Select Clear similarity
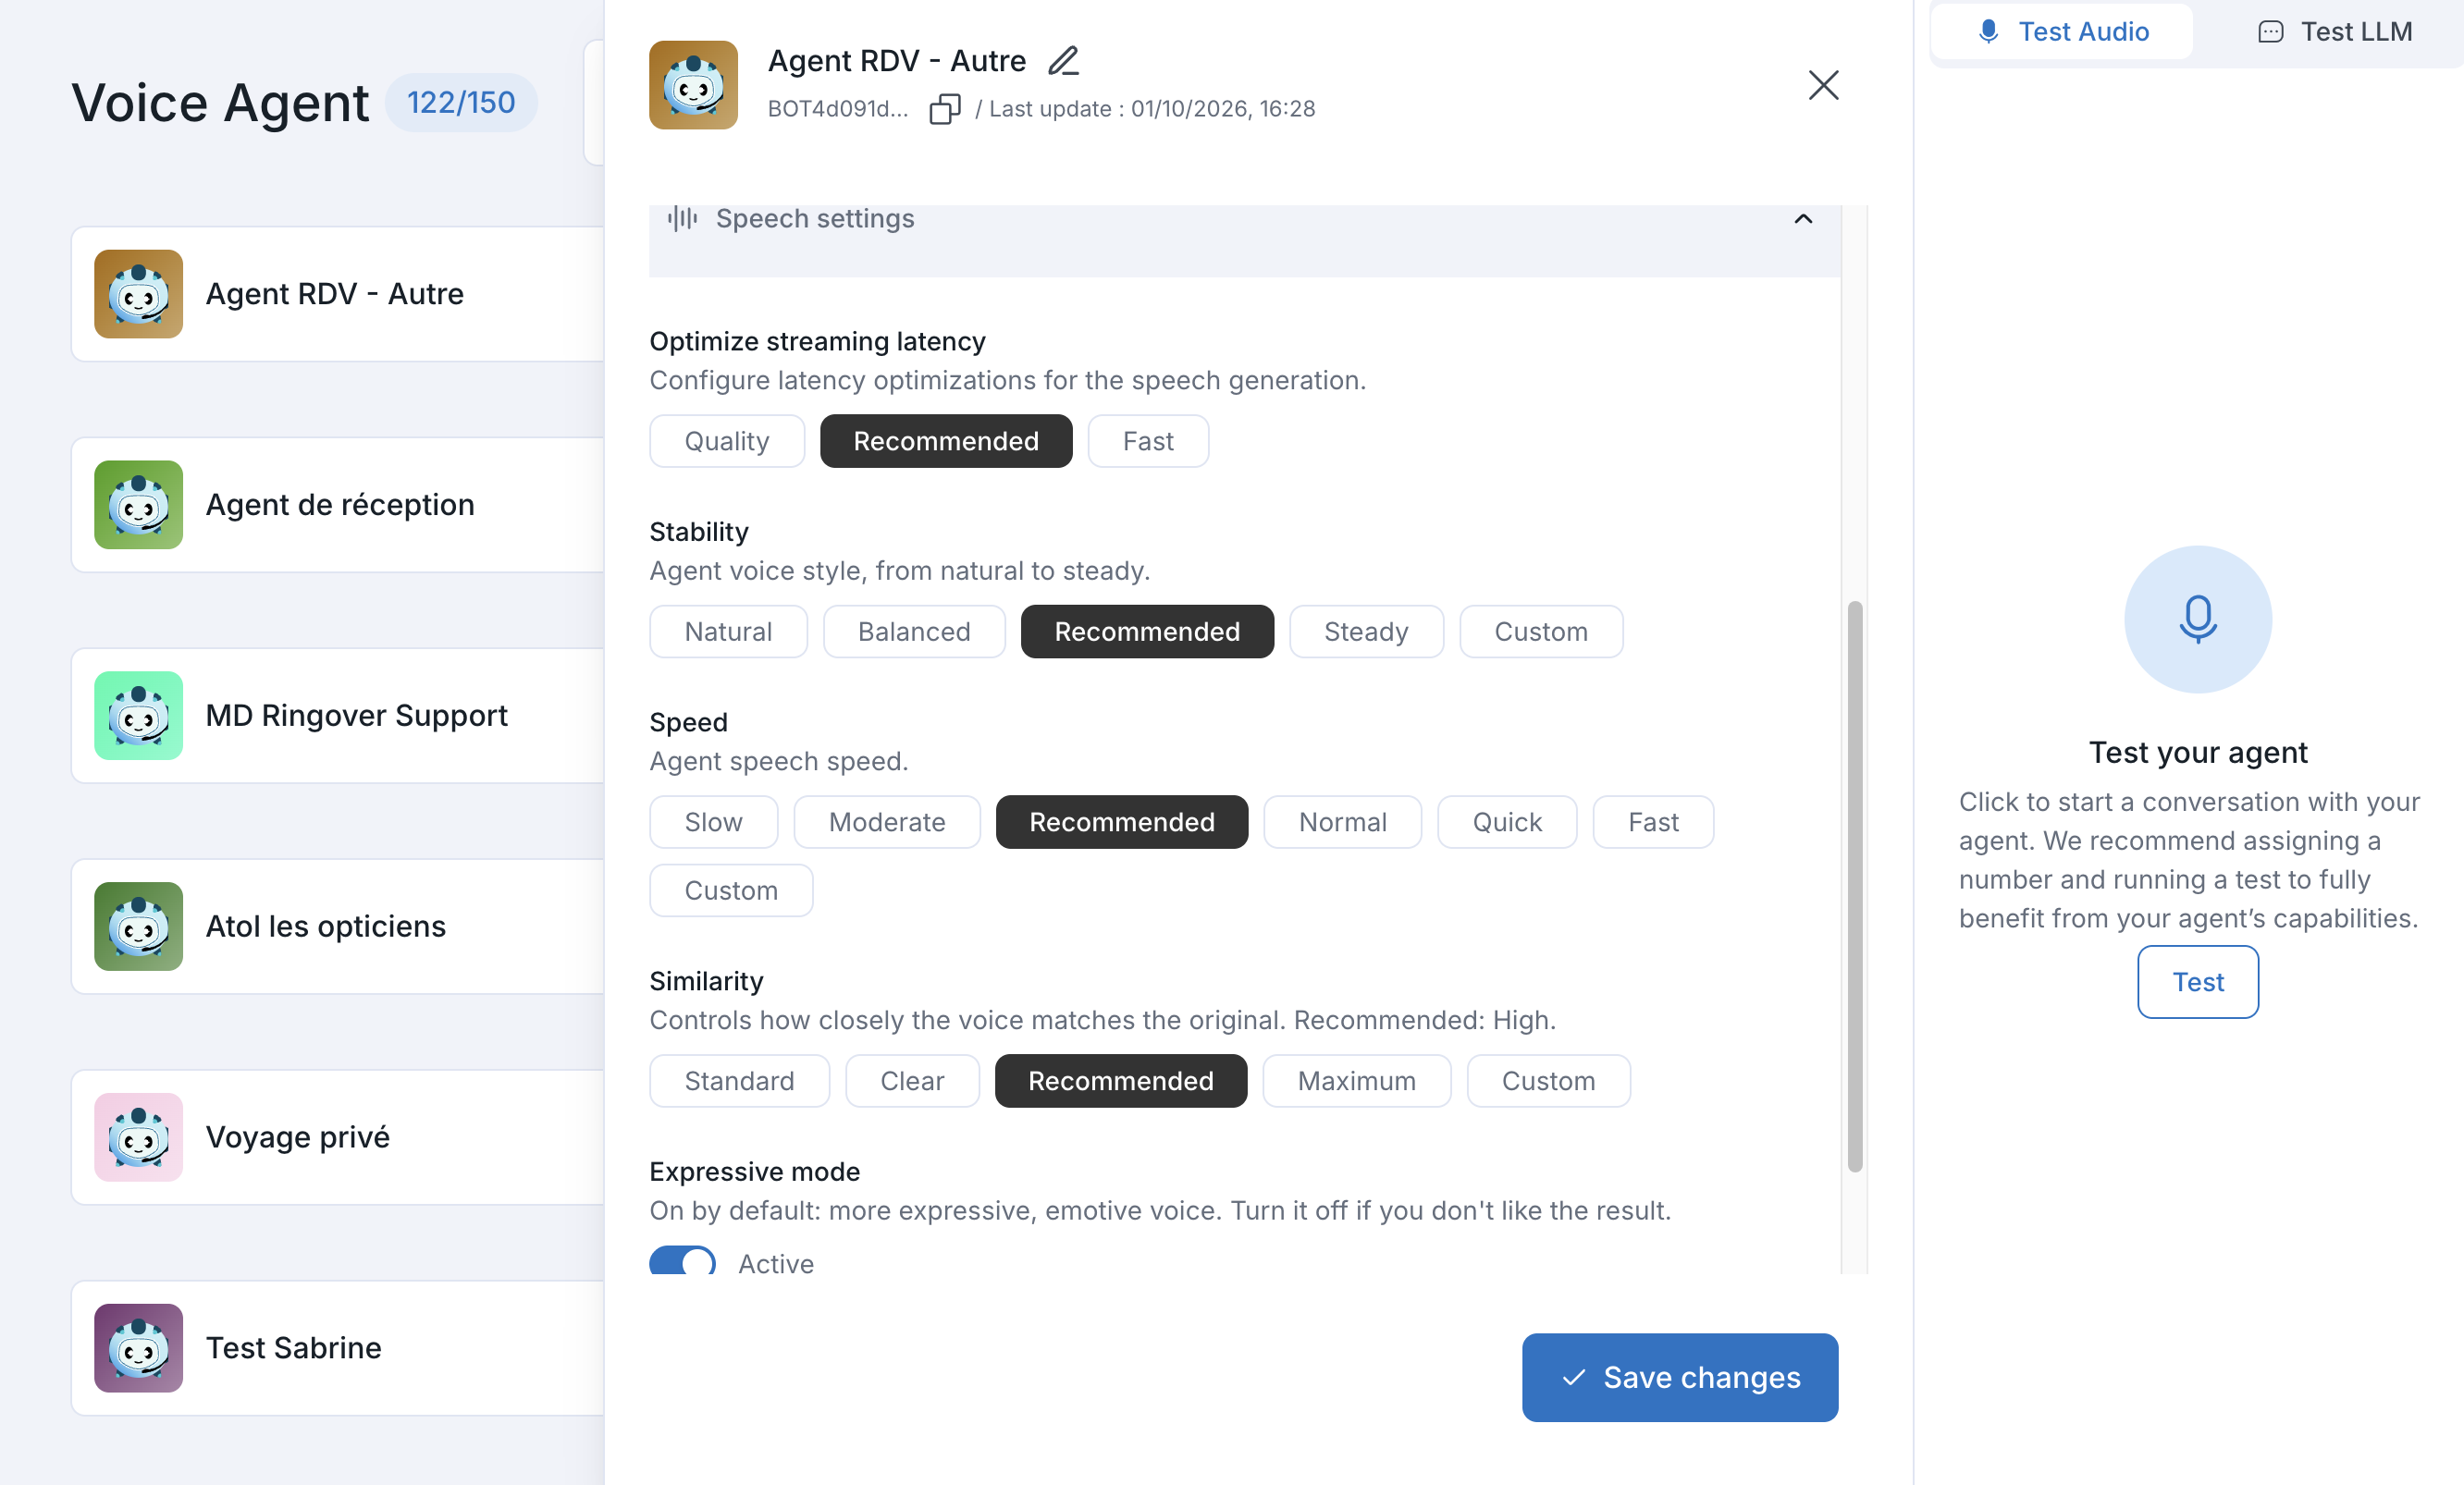Image resolution: width=2464 pixels, height=1485 pixels. 912,1081
